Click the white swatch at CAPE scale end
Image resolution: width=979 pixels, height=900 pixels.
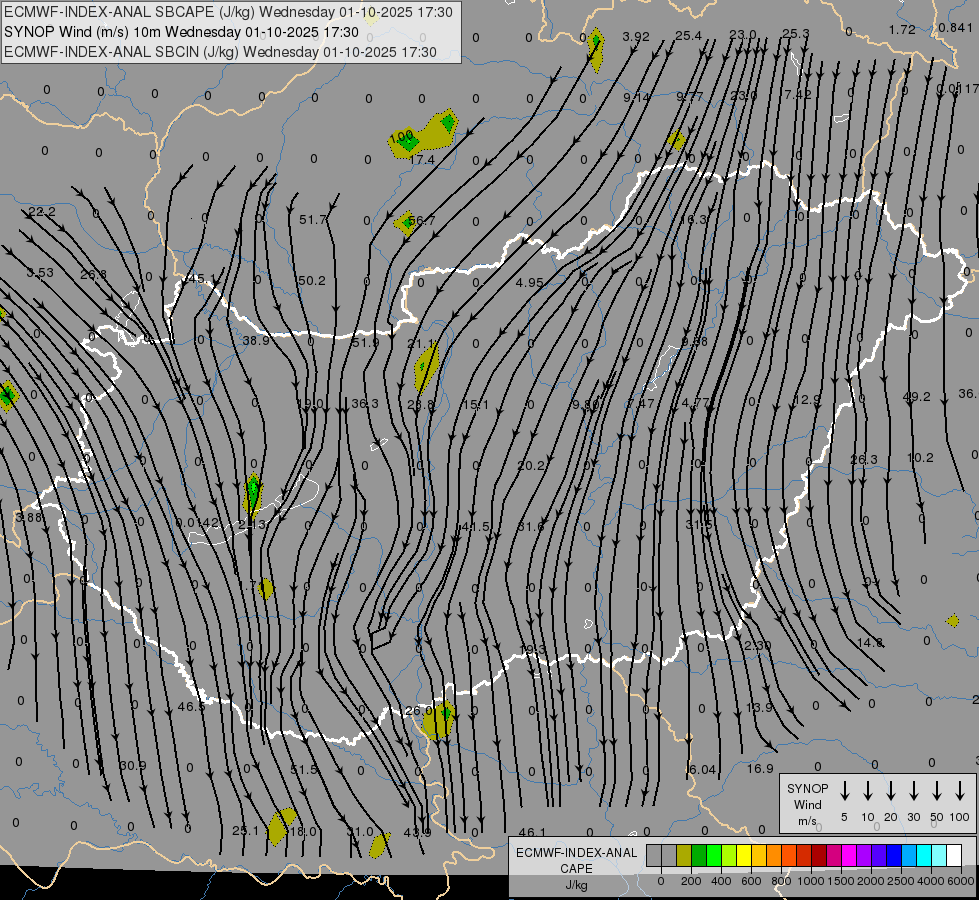pos(954,856)
